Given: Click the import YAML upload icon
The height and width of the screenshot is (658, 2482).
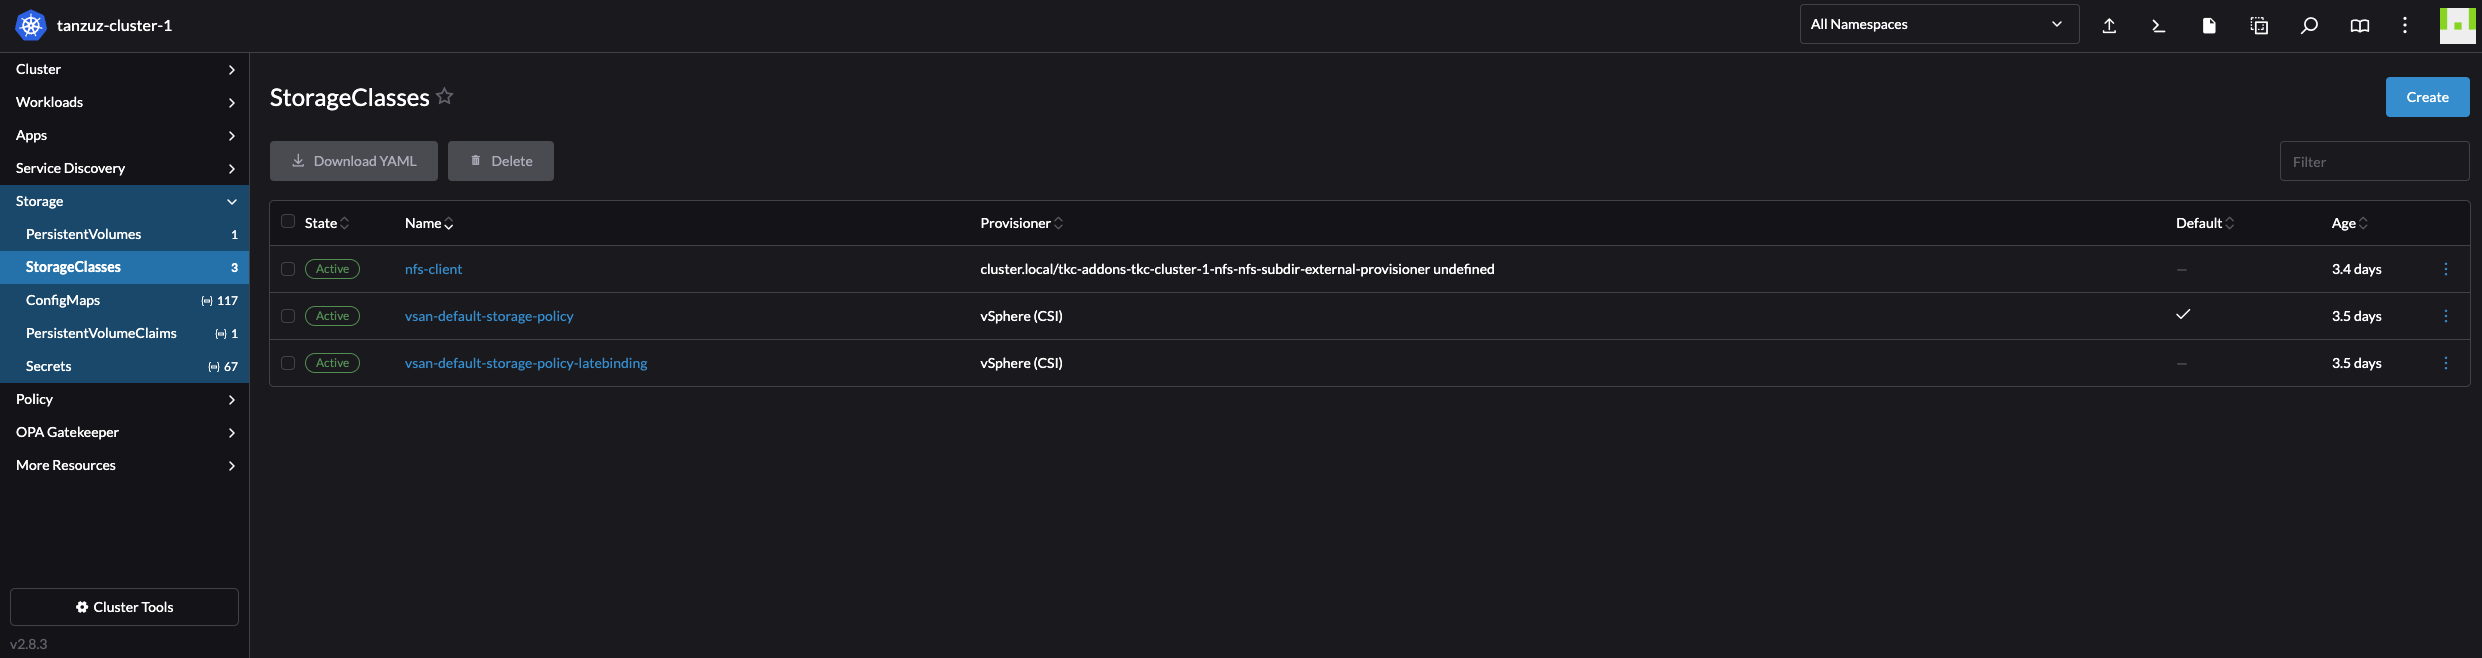Looking at the screenshot, I should coord(2109,26).
